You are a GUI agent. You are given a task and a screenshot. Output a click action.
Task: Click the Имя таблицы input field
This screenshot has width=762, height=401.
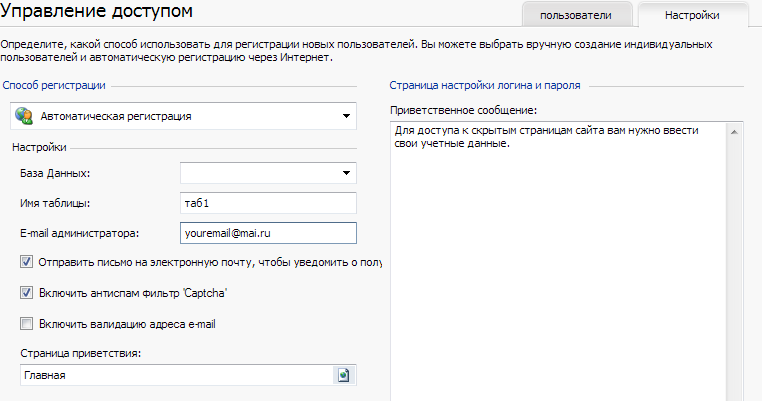click(268, 203)
